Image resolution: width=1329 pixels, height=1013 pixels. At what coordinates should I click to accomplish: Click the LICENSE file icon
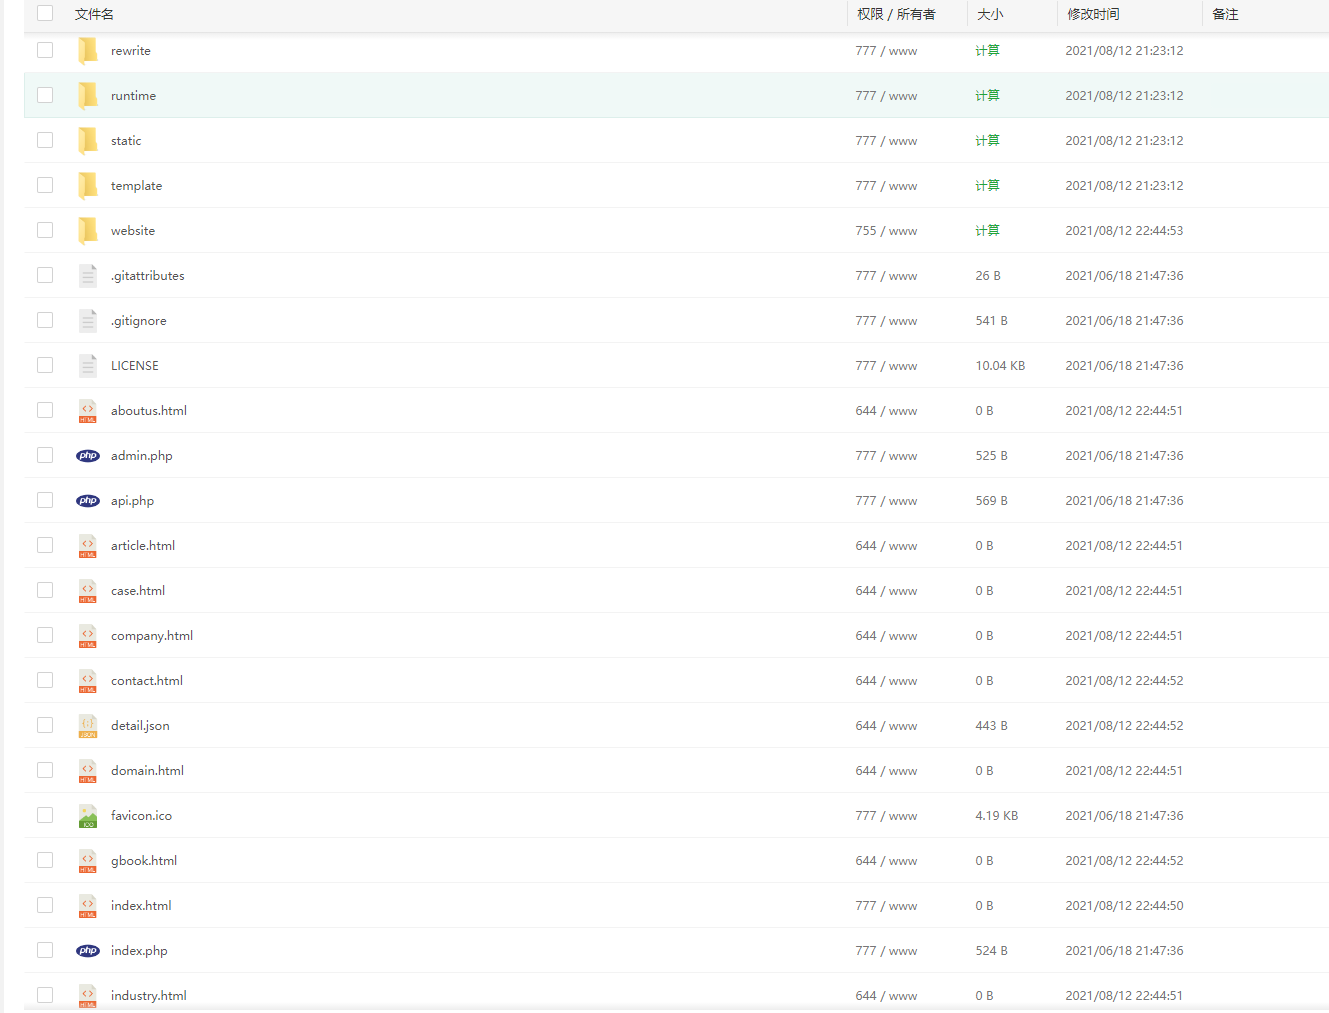(88, 365)
